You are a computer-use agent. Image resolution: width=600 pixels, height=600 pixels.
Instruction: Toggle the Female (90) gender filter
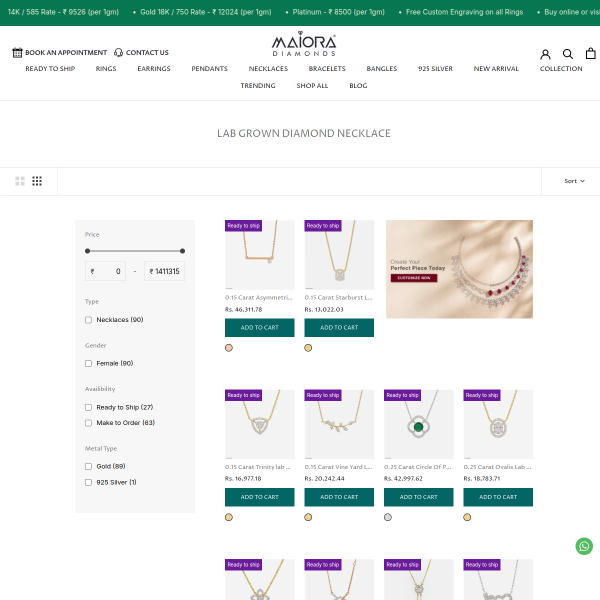[88, 364]
